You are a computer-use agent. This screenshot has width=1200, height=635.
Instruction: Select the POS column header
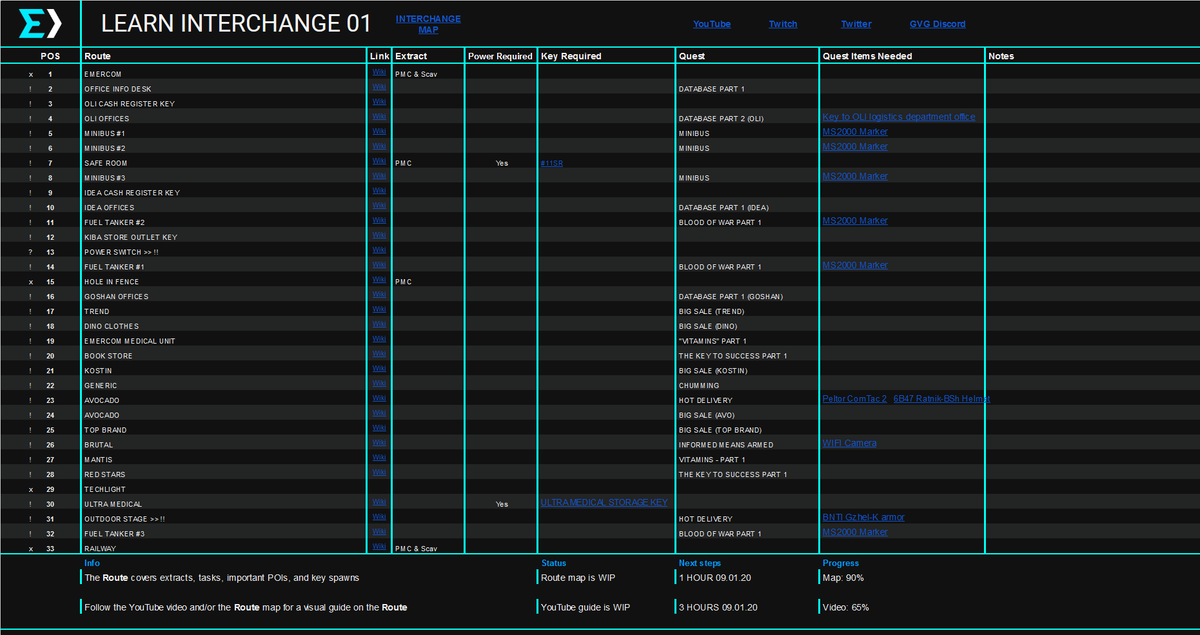pyautogui.click(x=50, y=56)
